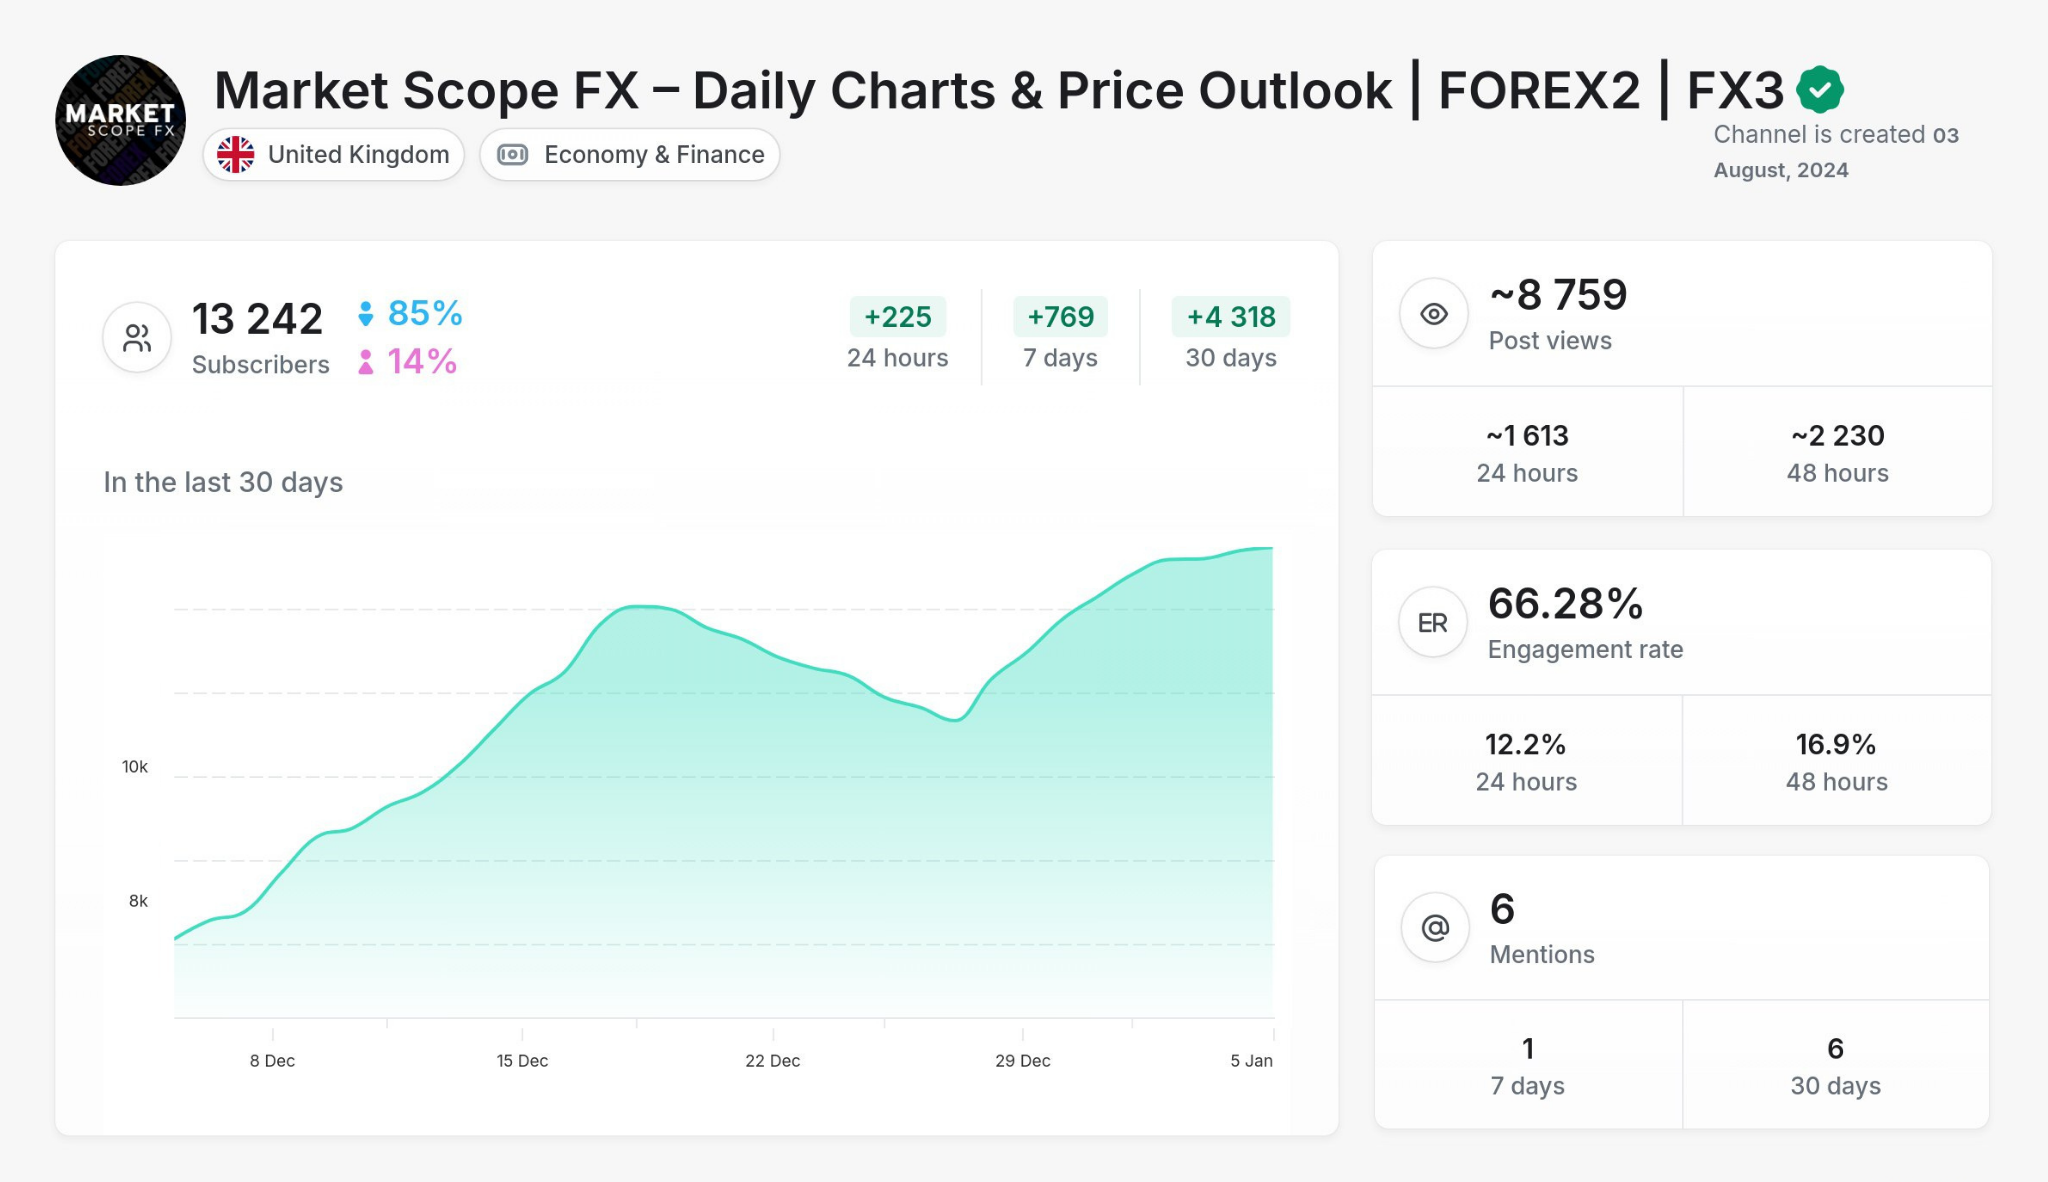Expand the +4 318 30 days stat
This screenshot has height=1182, width=2048.
[x=1230, y=335]
